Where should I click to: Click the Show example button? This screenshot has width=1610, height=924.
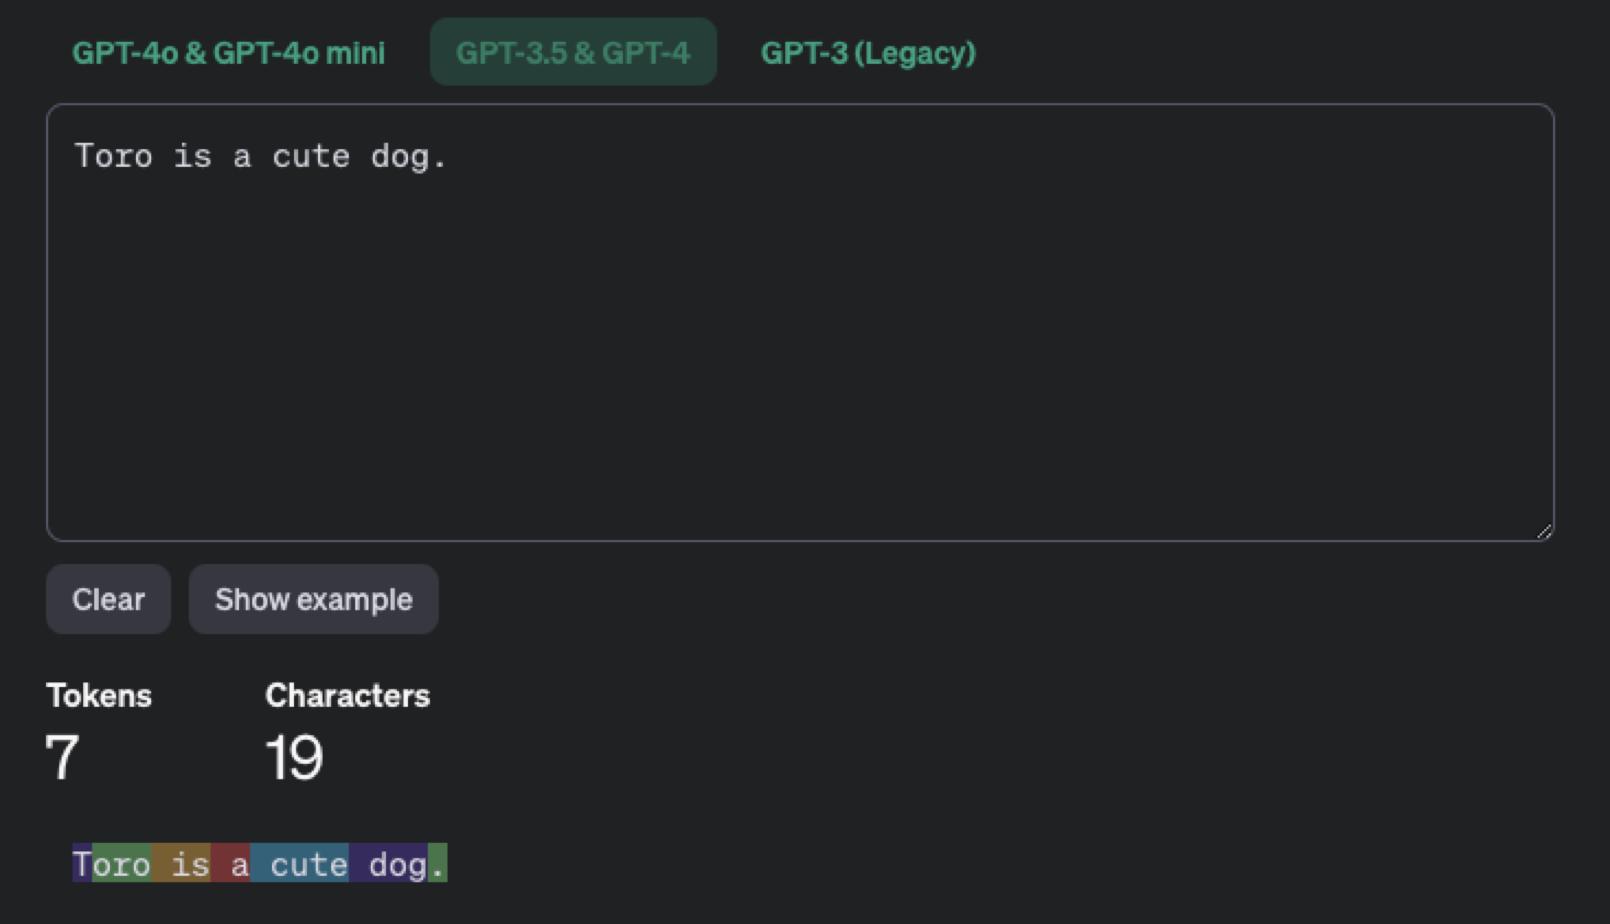313,599
